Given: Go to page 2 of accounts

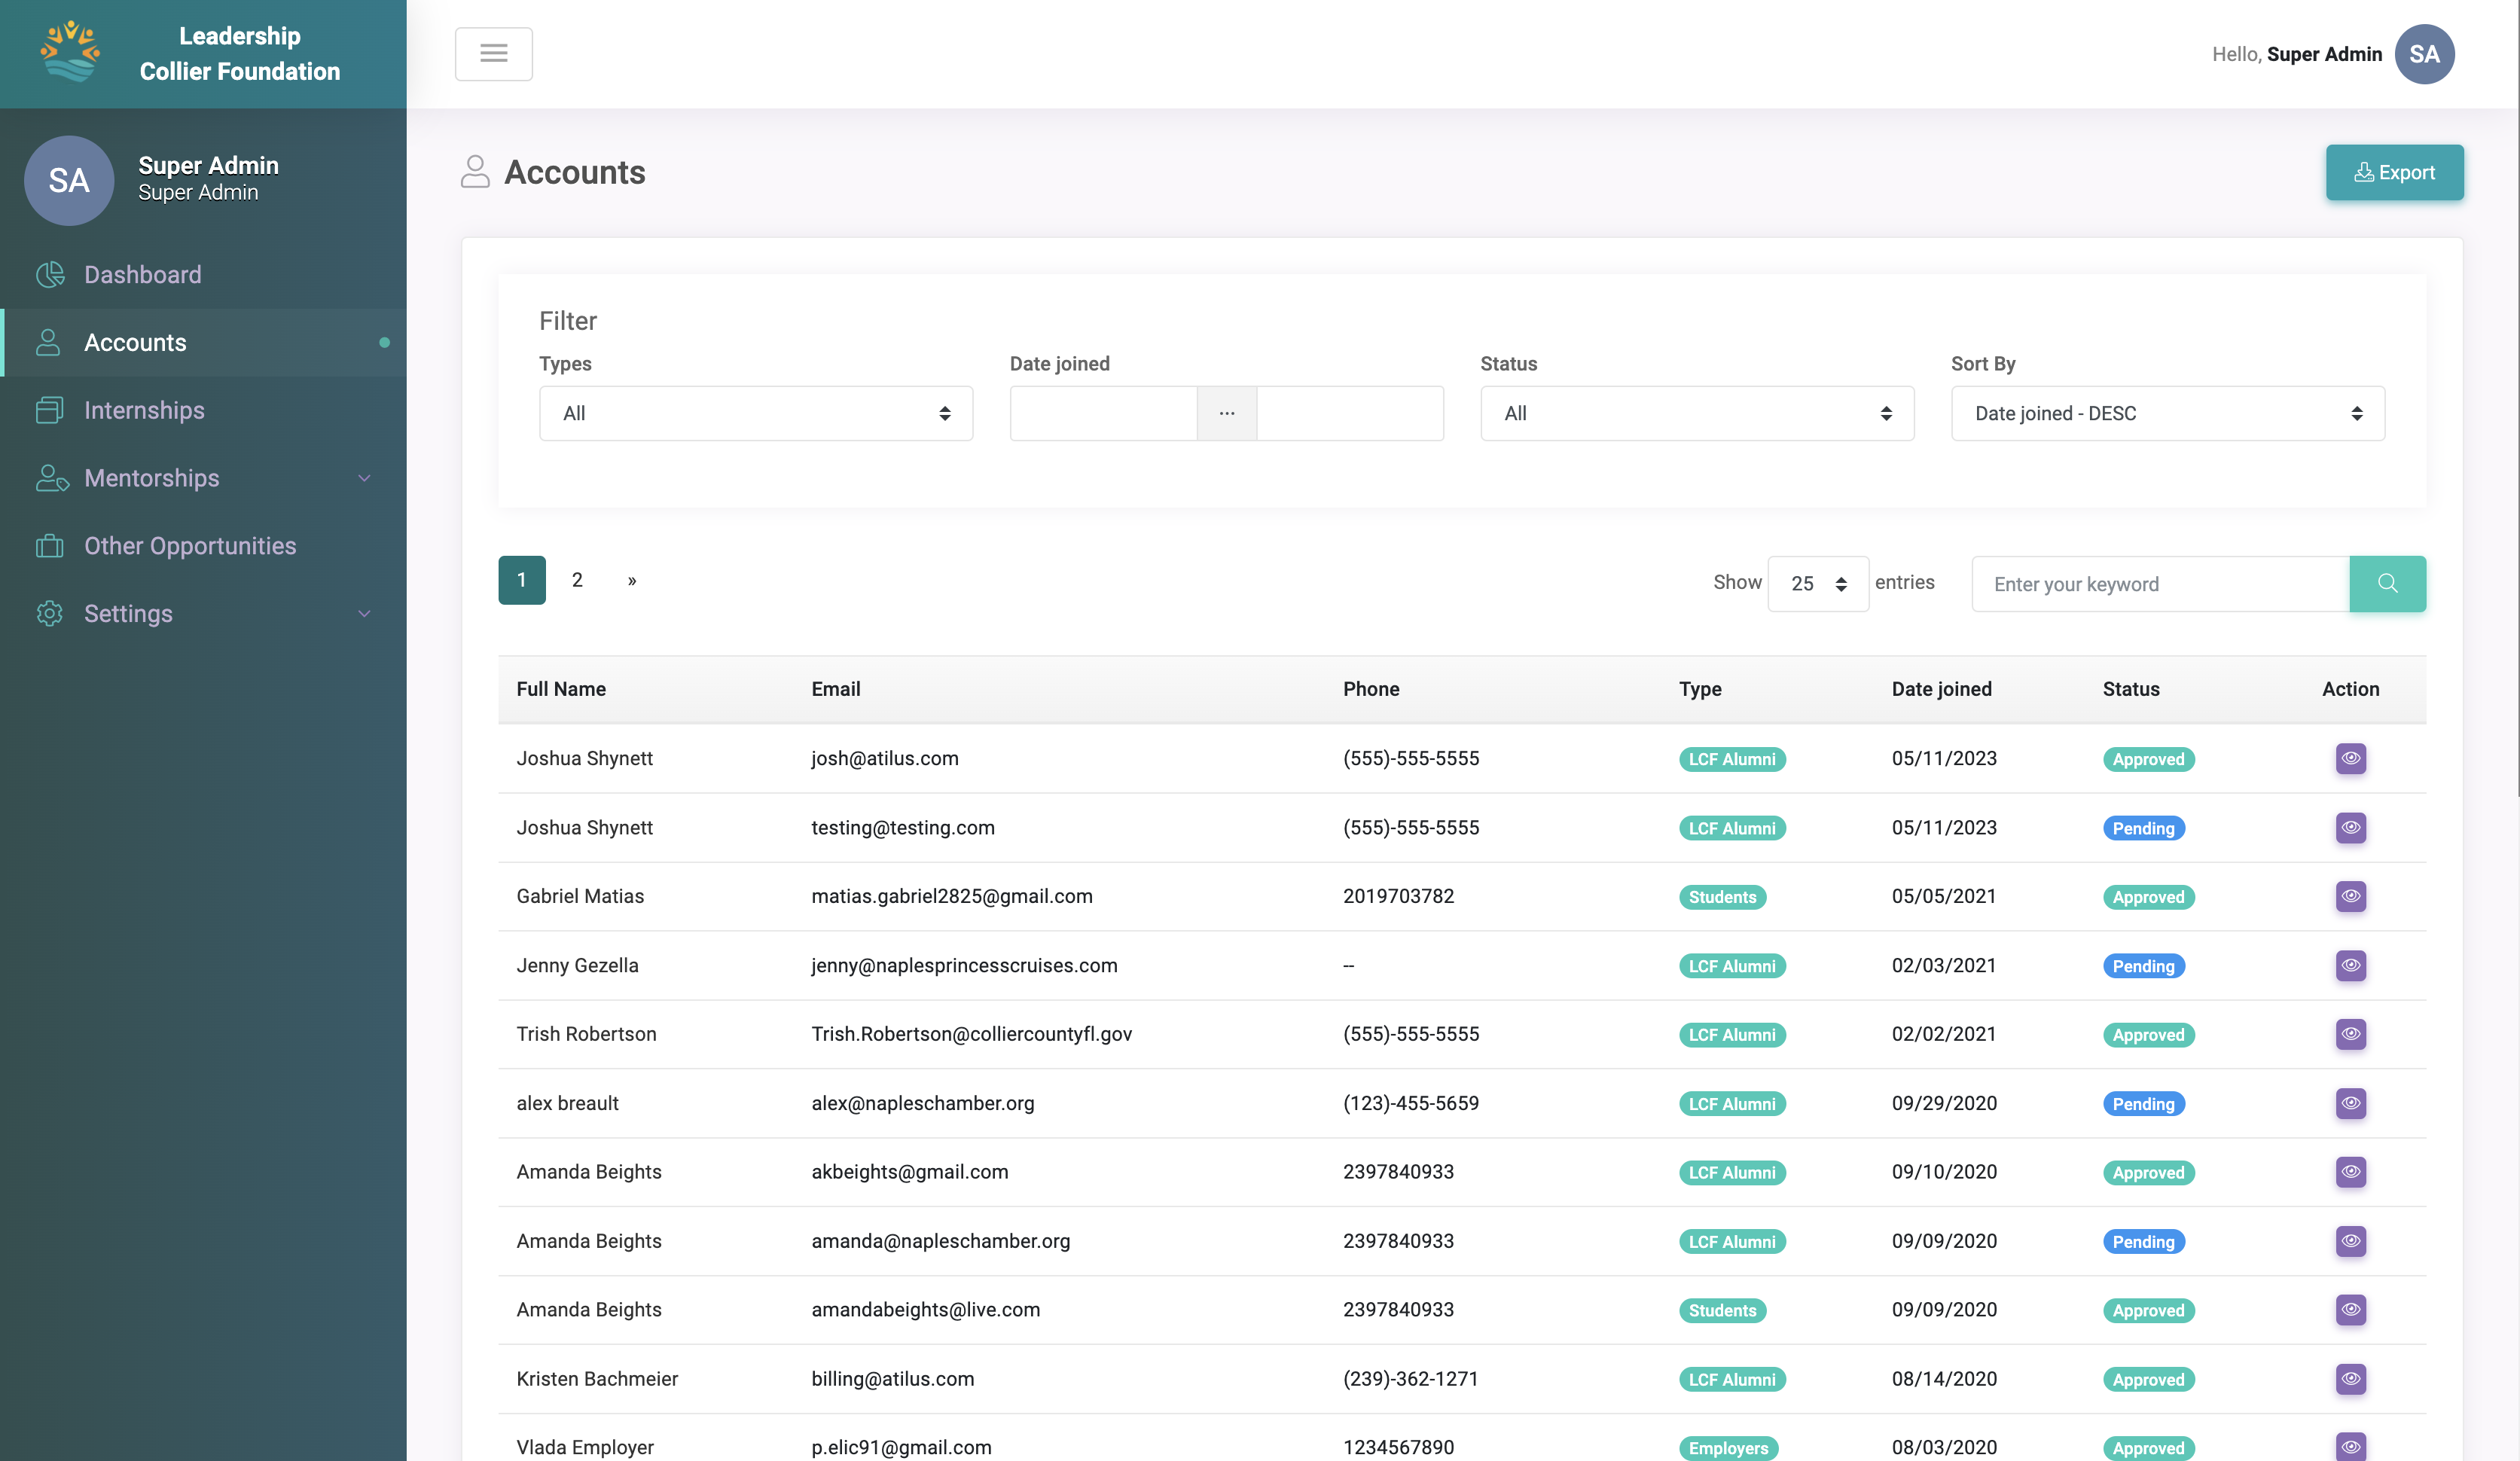Looking at the screenshot, I should (577, 580).
